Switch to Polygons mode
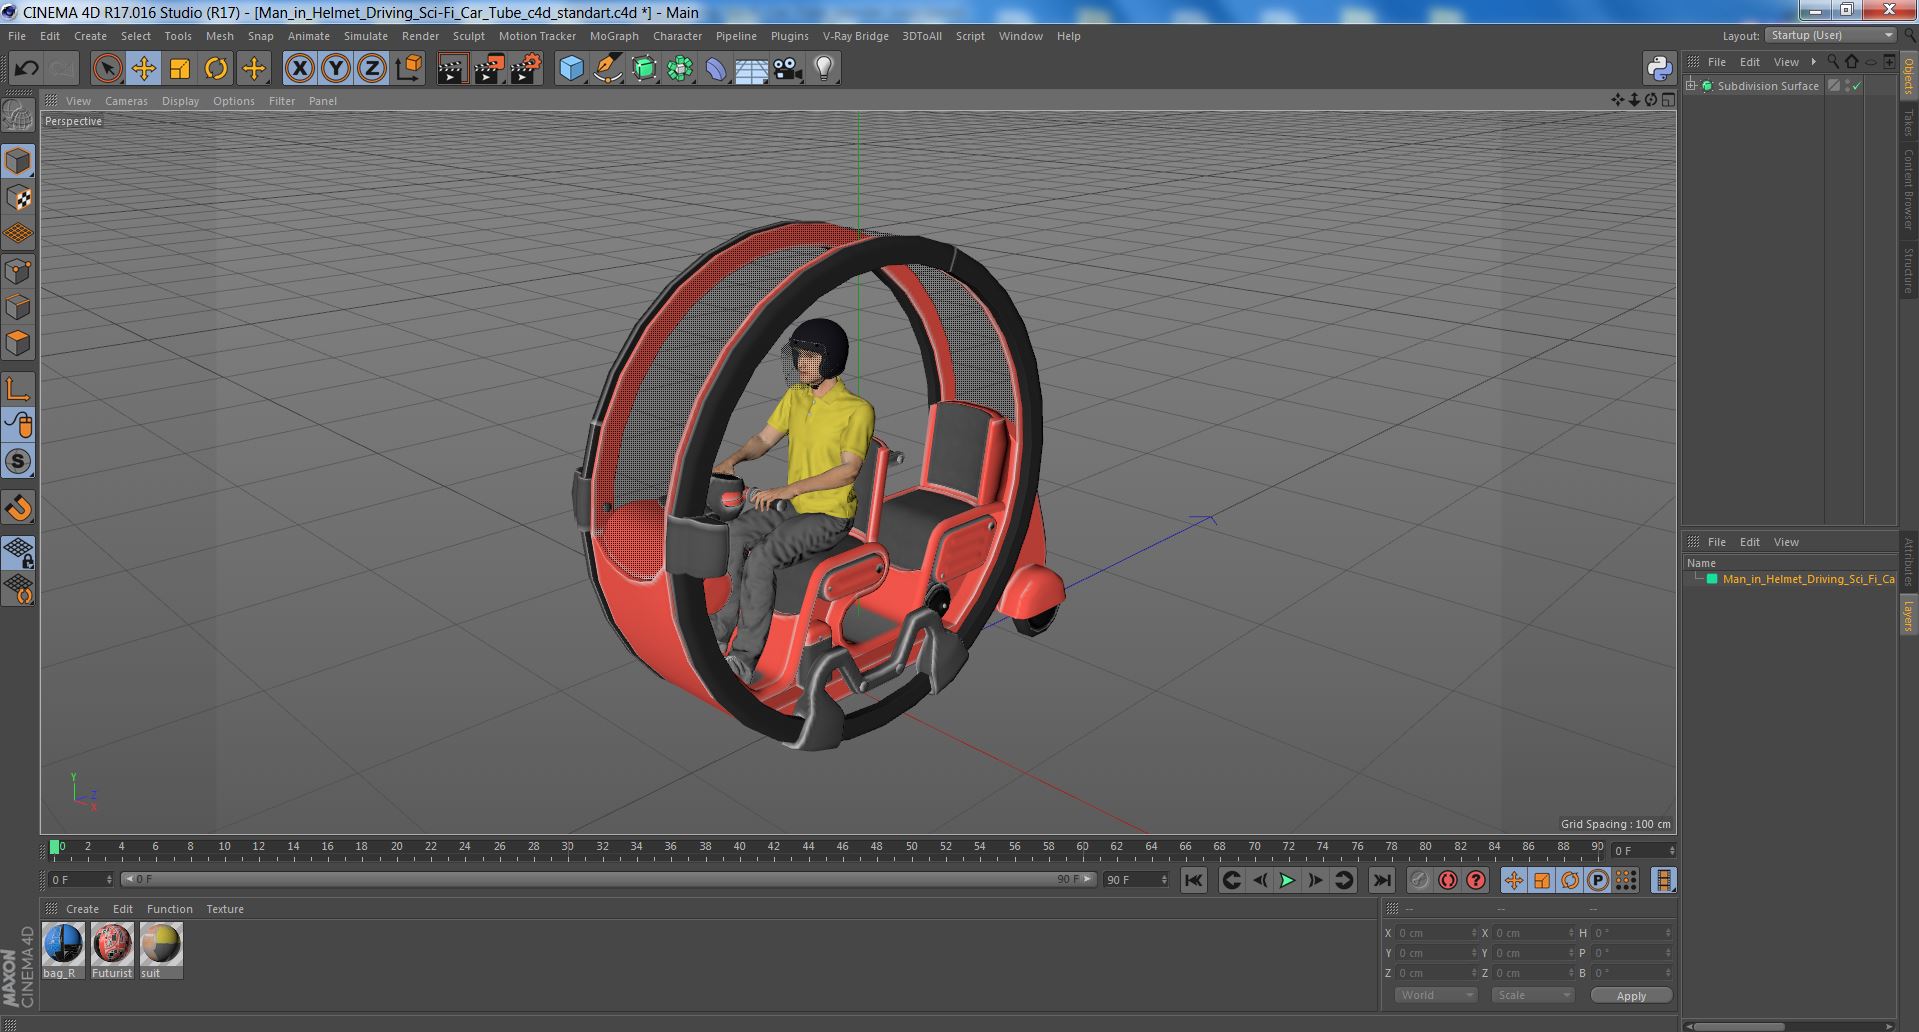This screenshot has width=1919, height=1032. coord(18,343)
